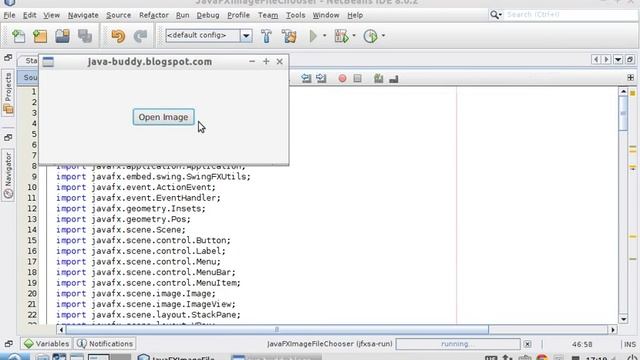640x360 pixels.
Task: Click the Shift Line Right editor icon
Action: 321,78
